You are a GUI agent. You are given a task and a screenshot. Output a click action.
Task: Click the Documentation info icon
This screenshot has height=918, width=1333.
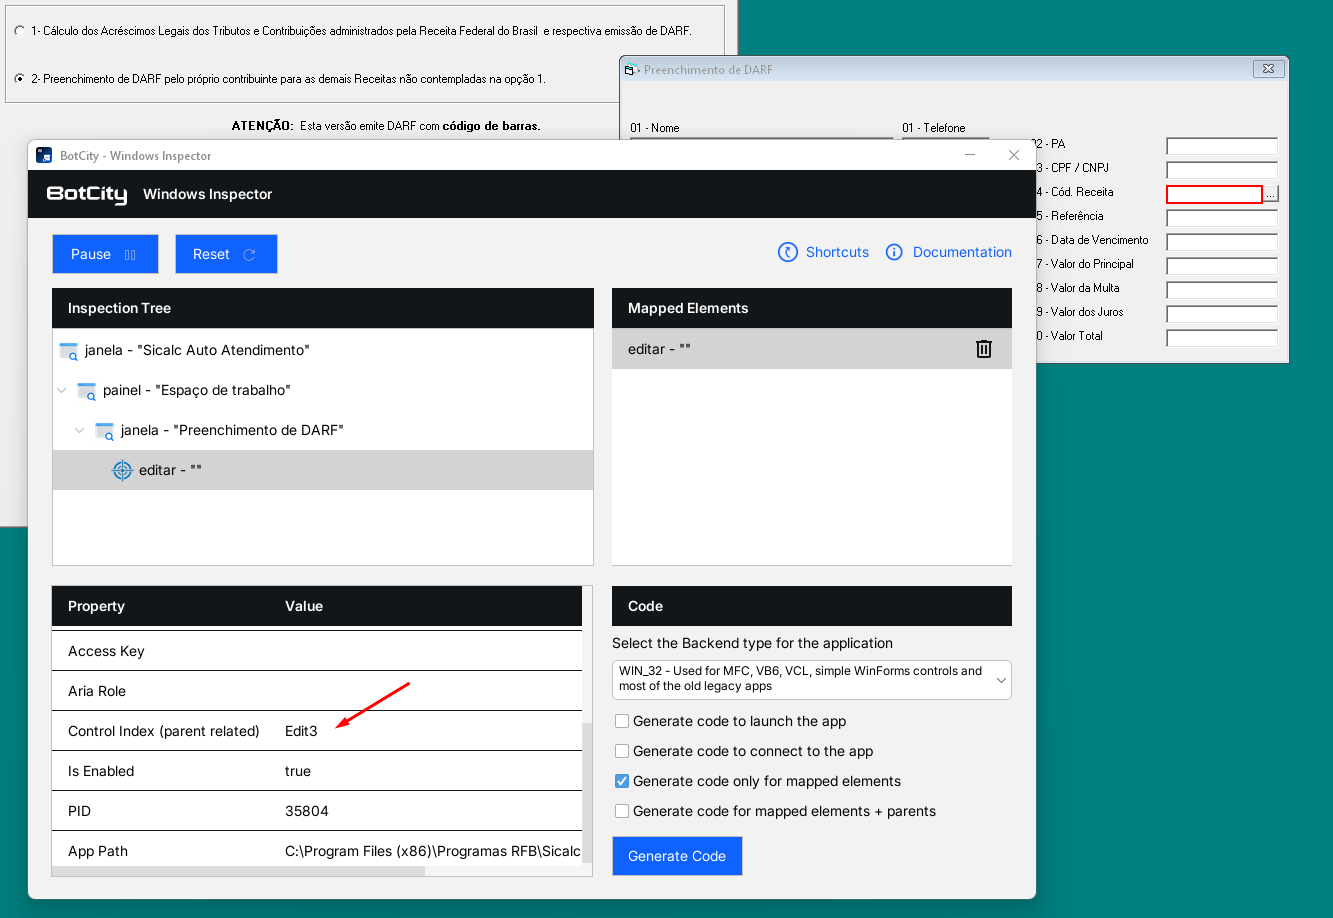(894, 253)
